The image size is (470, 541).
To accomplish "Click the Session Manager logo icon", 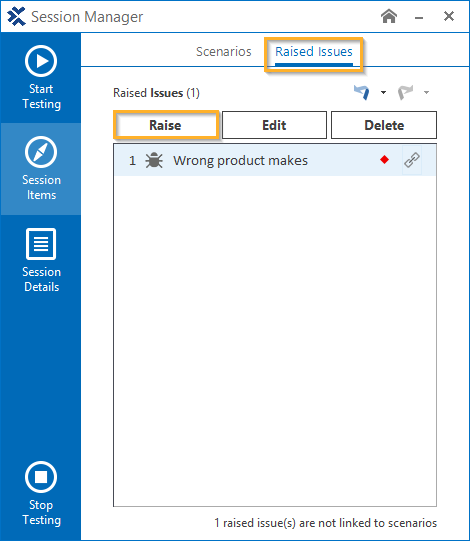I will pos(16,17).
